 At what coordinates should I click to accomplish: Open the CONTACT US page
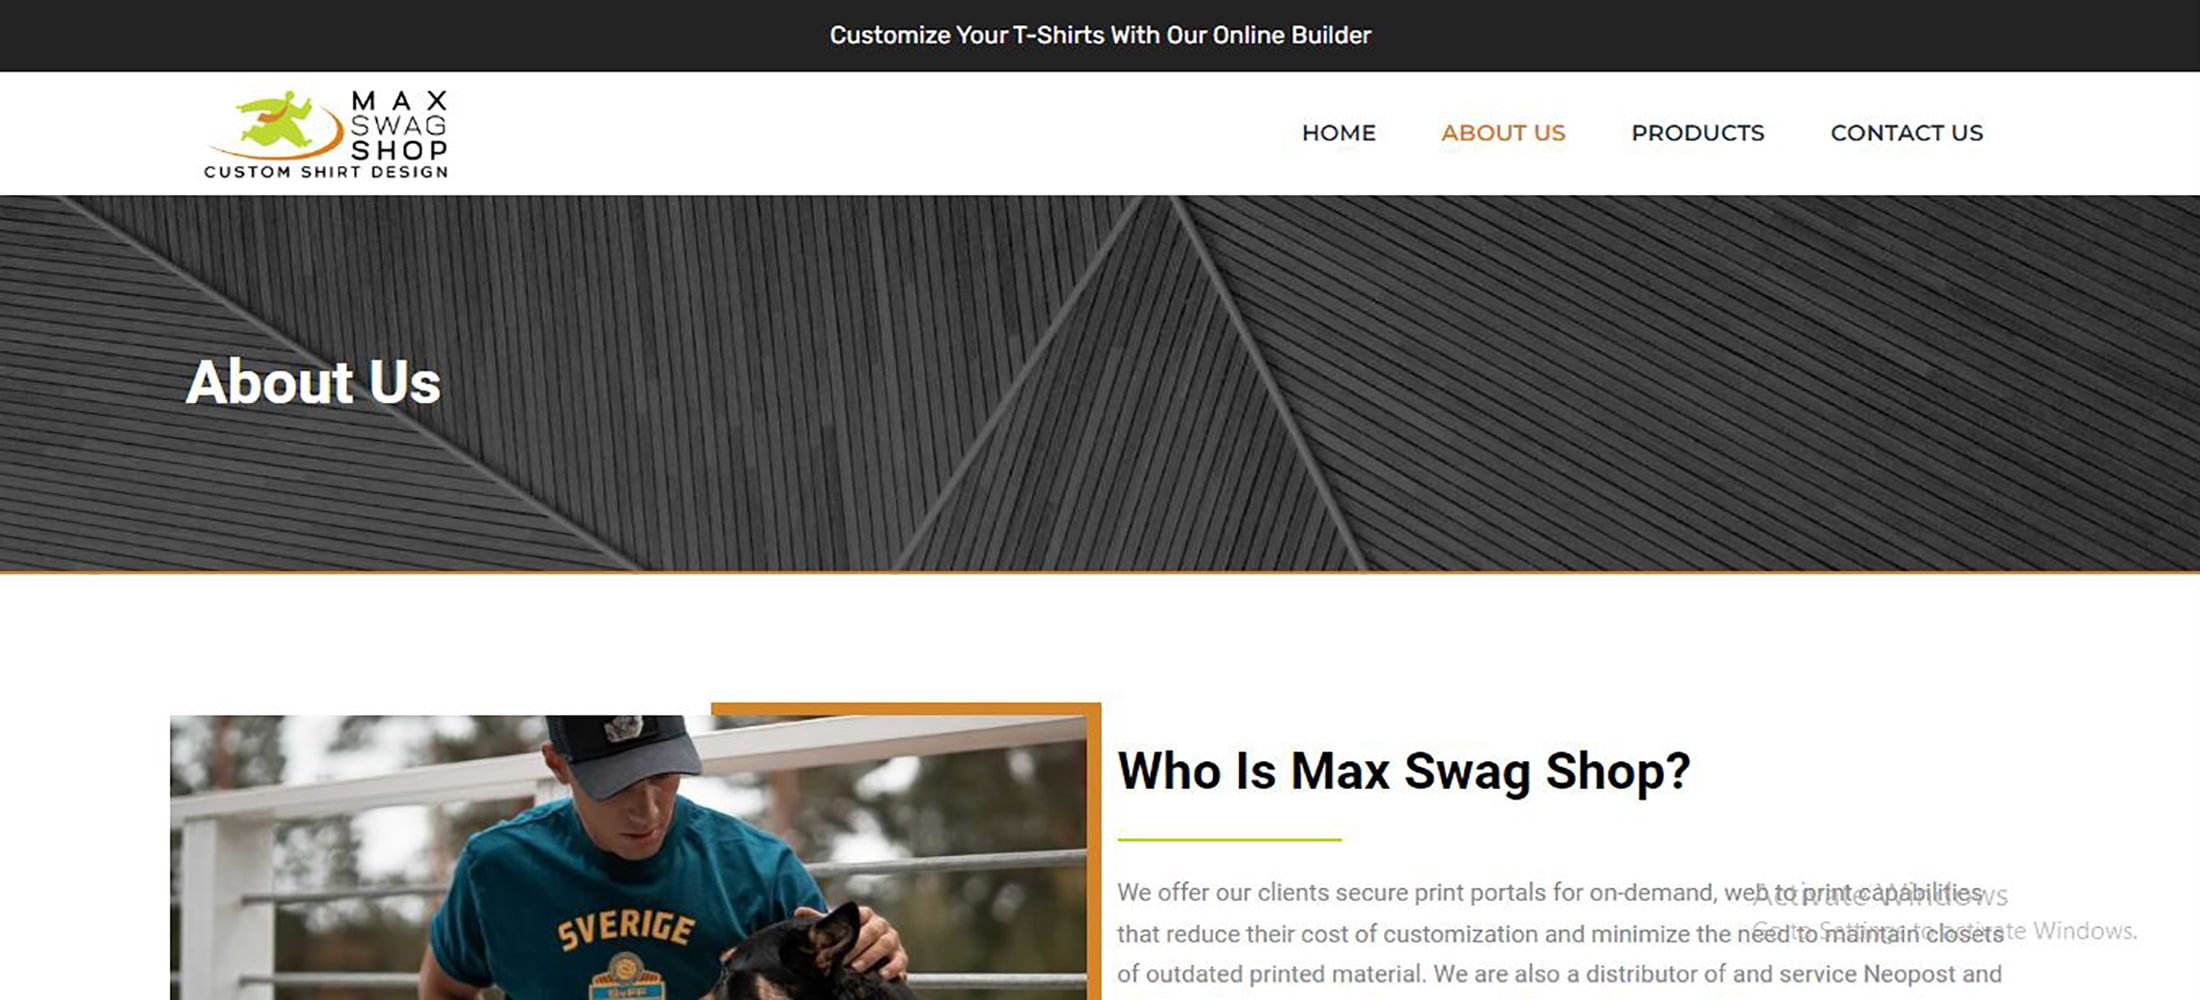[1906, 133]
